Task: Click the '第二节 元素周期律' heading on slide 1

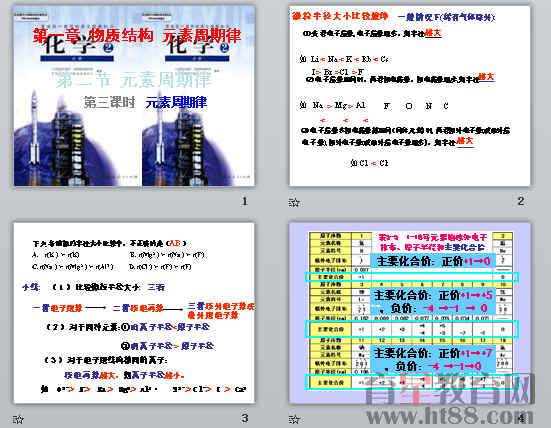Action: tap(134, 80)
